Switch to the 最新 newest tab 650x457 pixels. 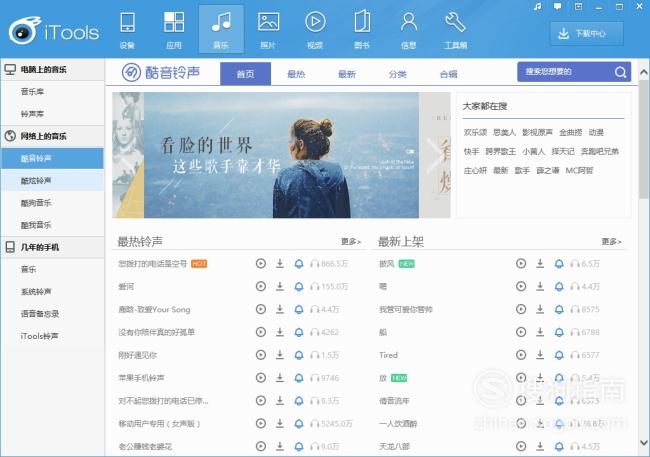347,74
